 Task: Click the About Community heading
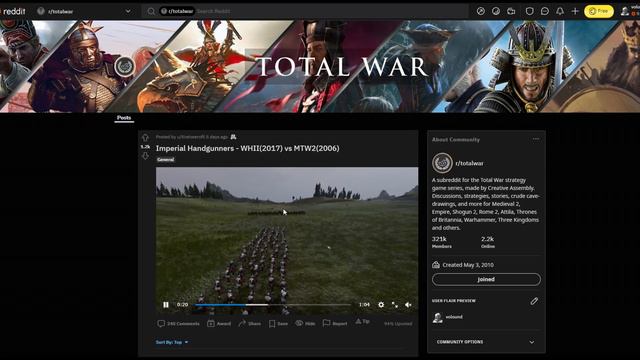[x=456, y=140]
